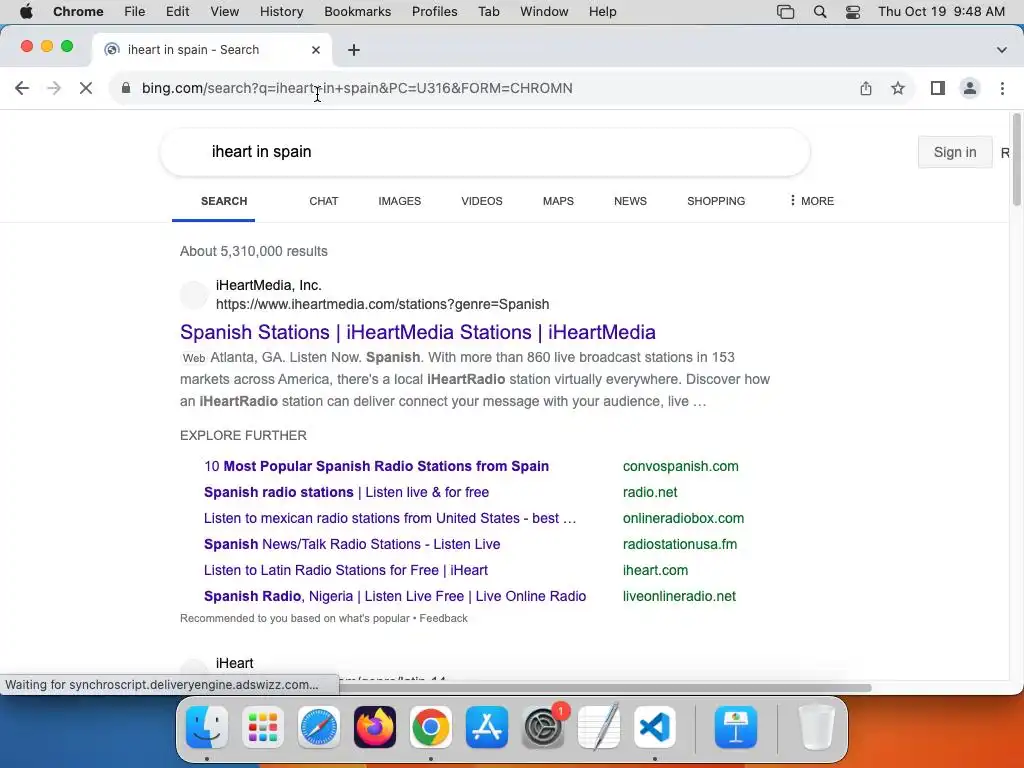
Task: Close the iheart in spain tab
Action: (316, 50)
